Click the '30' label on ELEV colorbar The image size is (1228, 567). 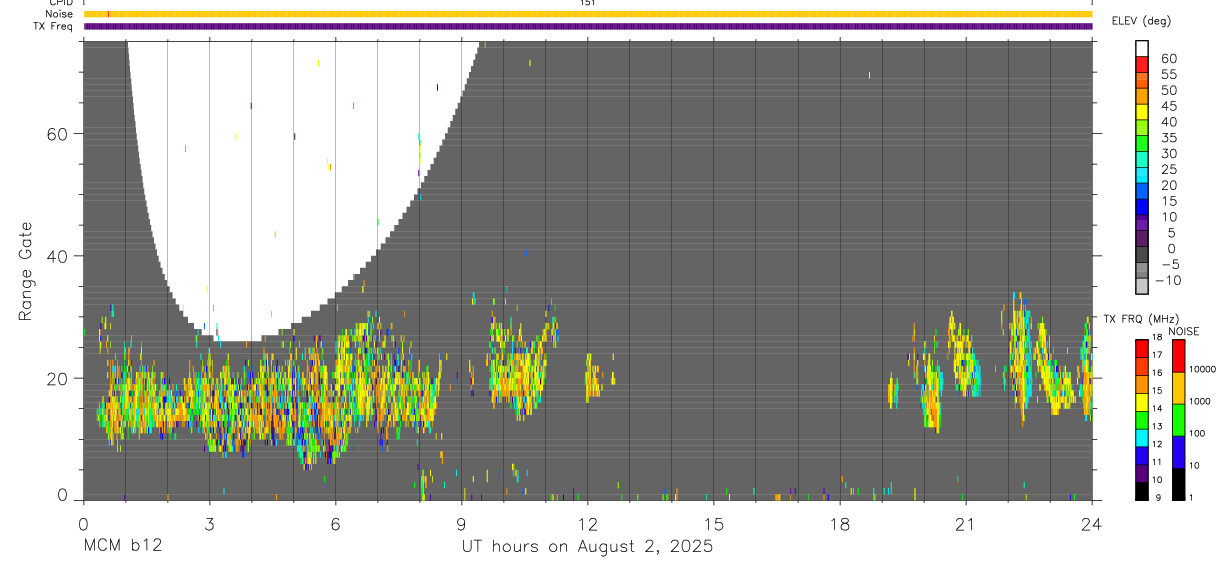1168,154
